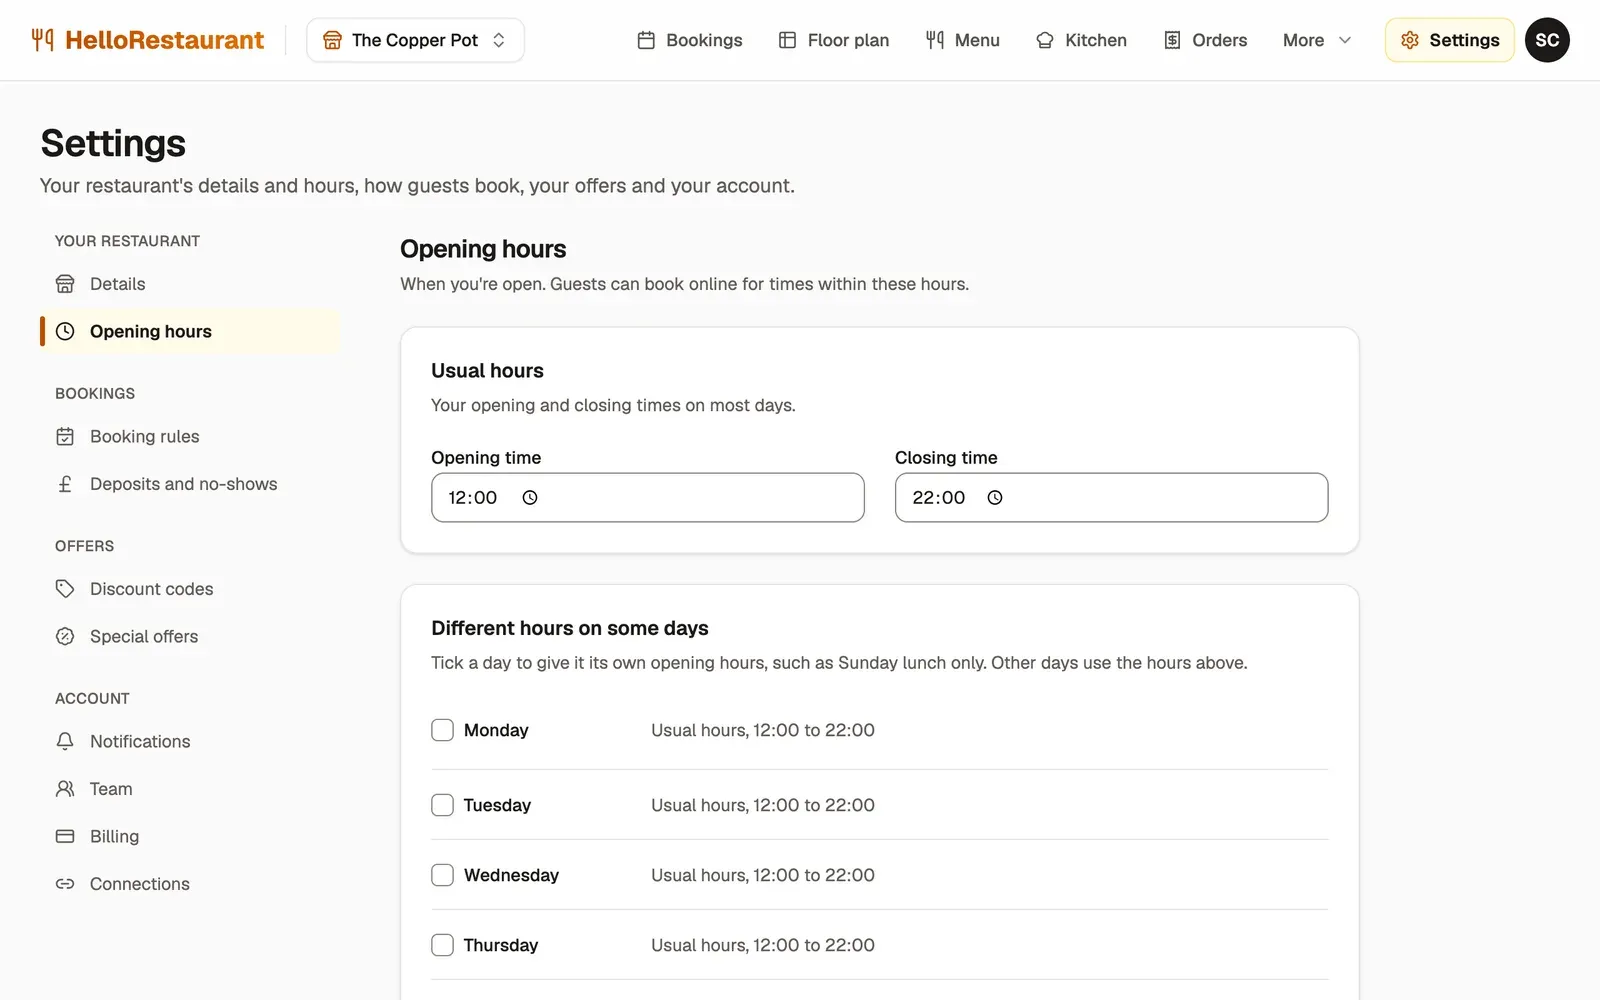Open Discount codes via its tag icon

pos(65,589)
